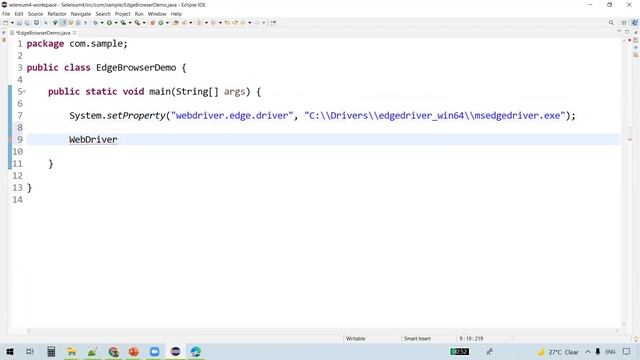This screenshot has width=640, height=360.
Task: Open the Help menu
Action: pos(176,14)
